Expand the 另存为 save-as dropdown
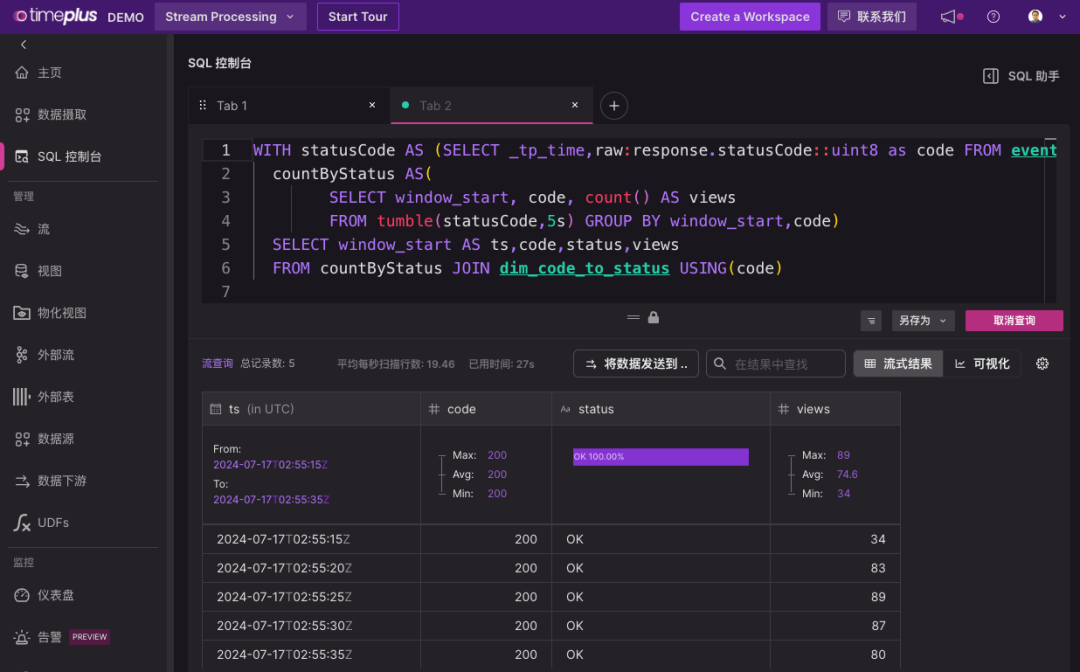Viewport: 1080px width, 672px height. (923, 321)
